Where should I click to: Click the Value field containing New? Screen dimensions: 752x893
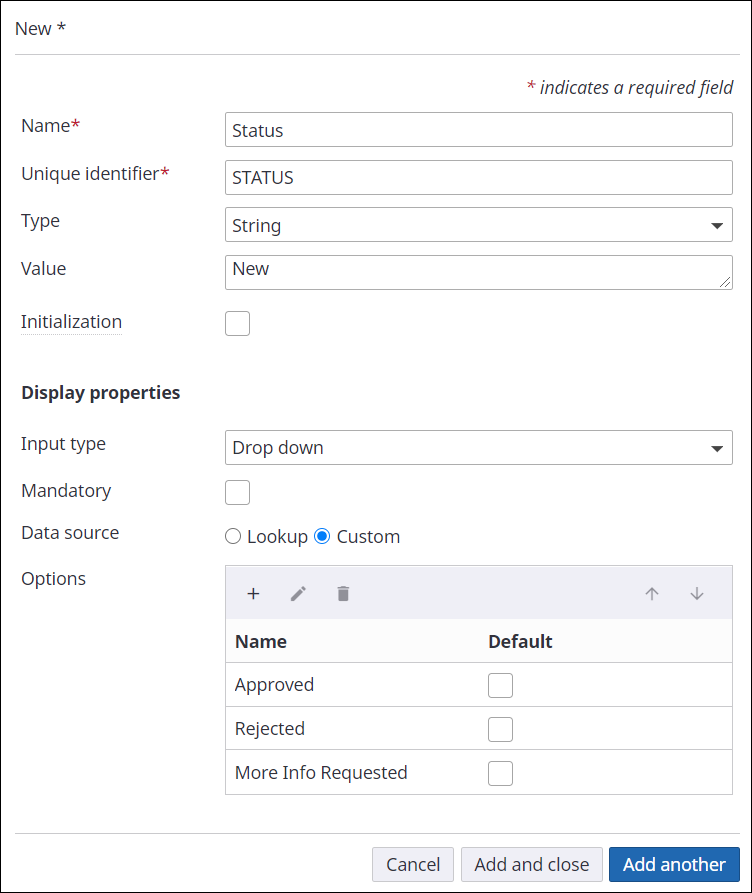[x=478, y=272]
